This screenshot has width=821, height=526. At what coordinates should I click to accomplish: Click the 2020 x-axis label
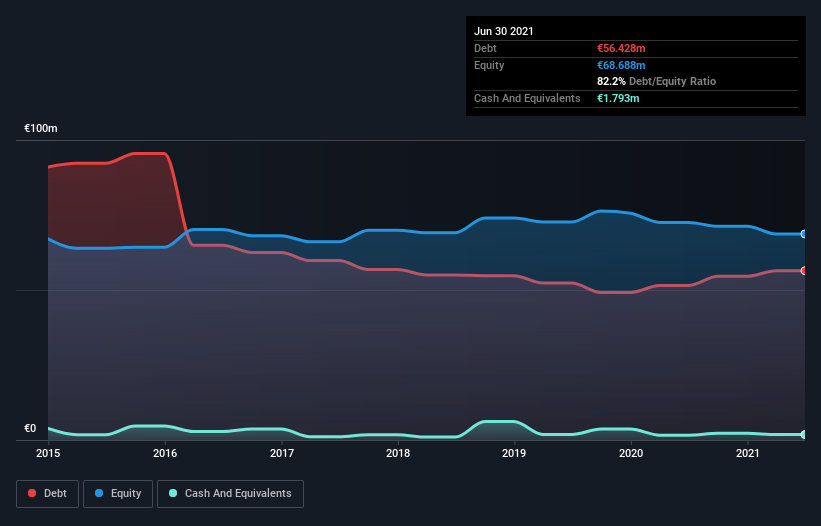point(631,453)
